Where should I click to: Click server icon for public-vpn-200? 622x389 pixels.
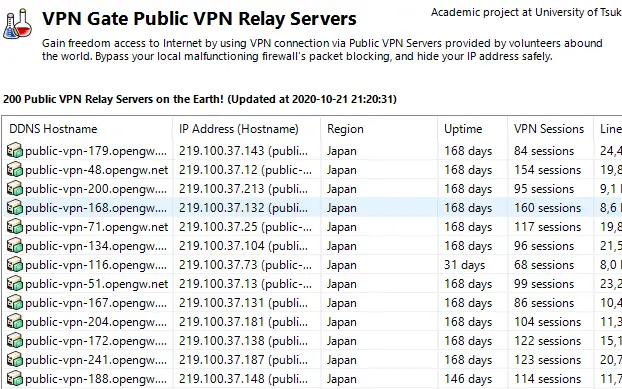pos(15,189)
